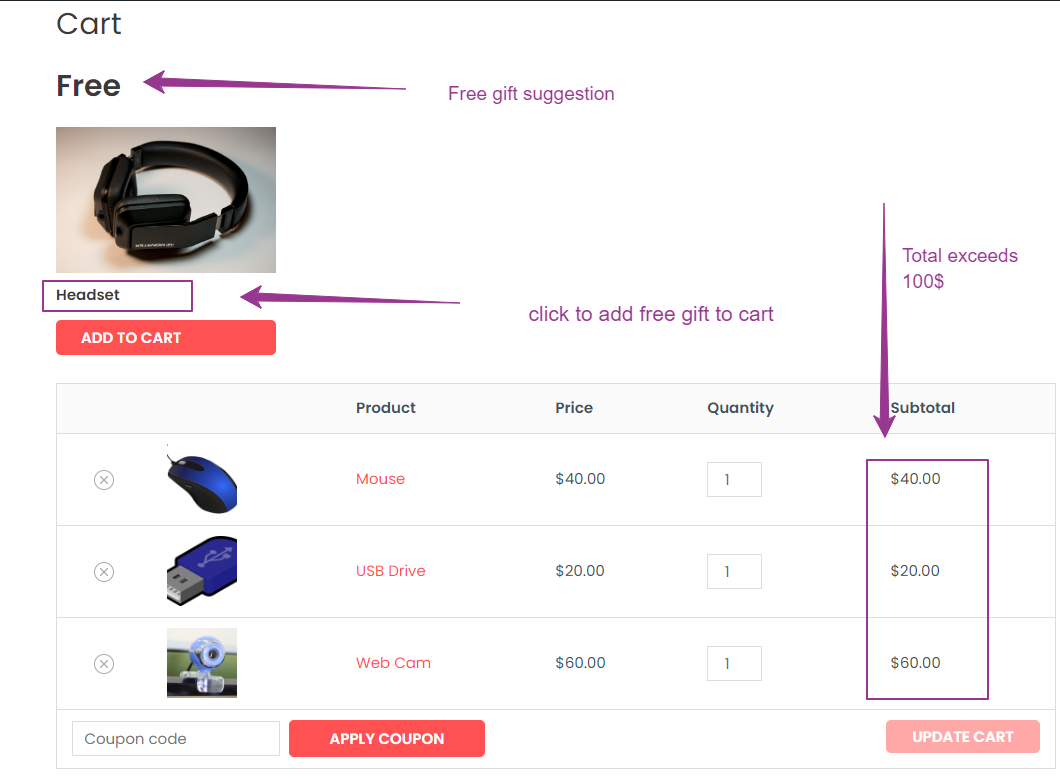The width and height of the screenshot is (1060, 780).
Task: Click the Headset free gift image
Action: point(166,200)
